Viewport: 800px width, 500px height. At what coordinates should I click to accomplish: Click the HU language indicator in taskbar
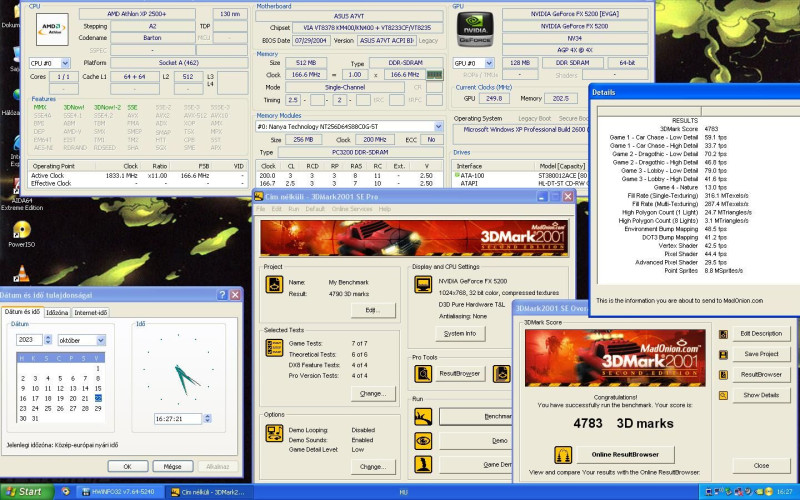pos(403,492)
